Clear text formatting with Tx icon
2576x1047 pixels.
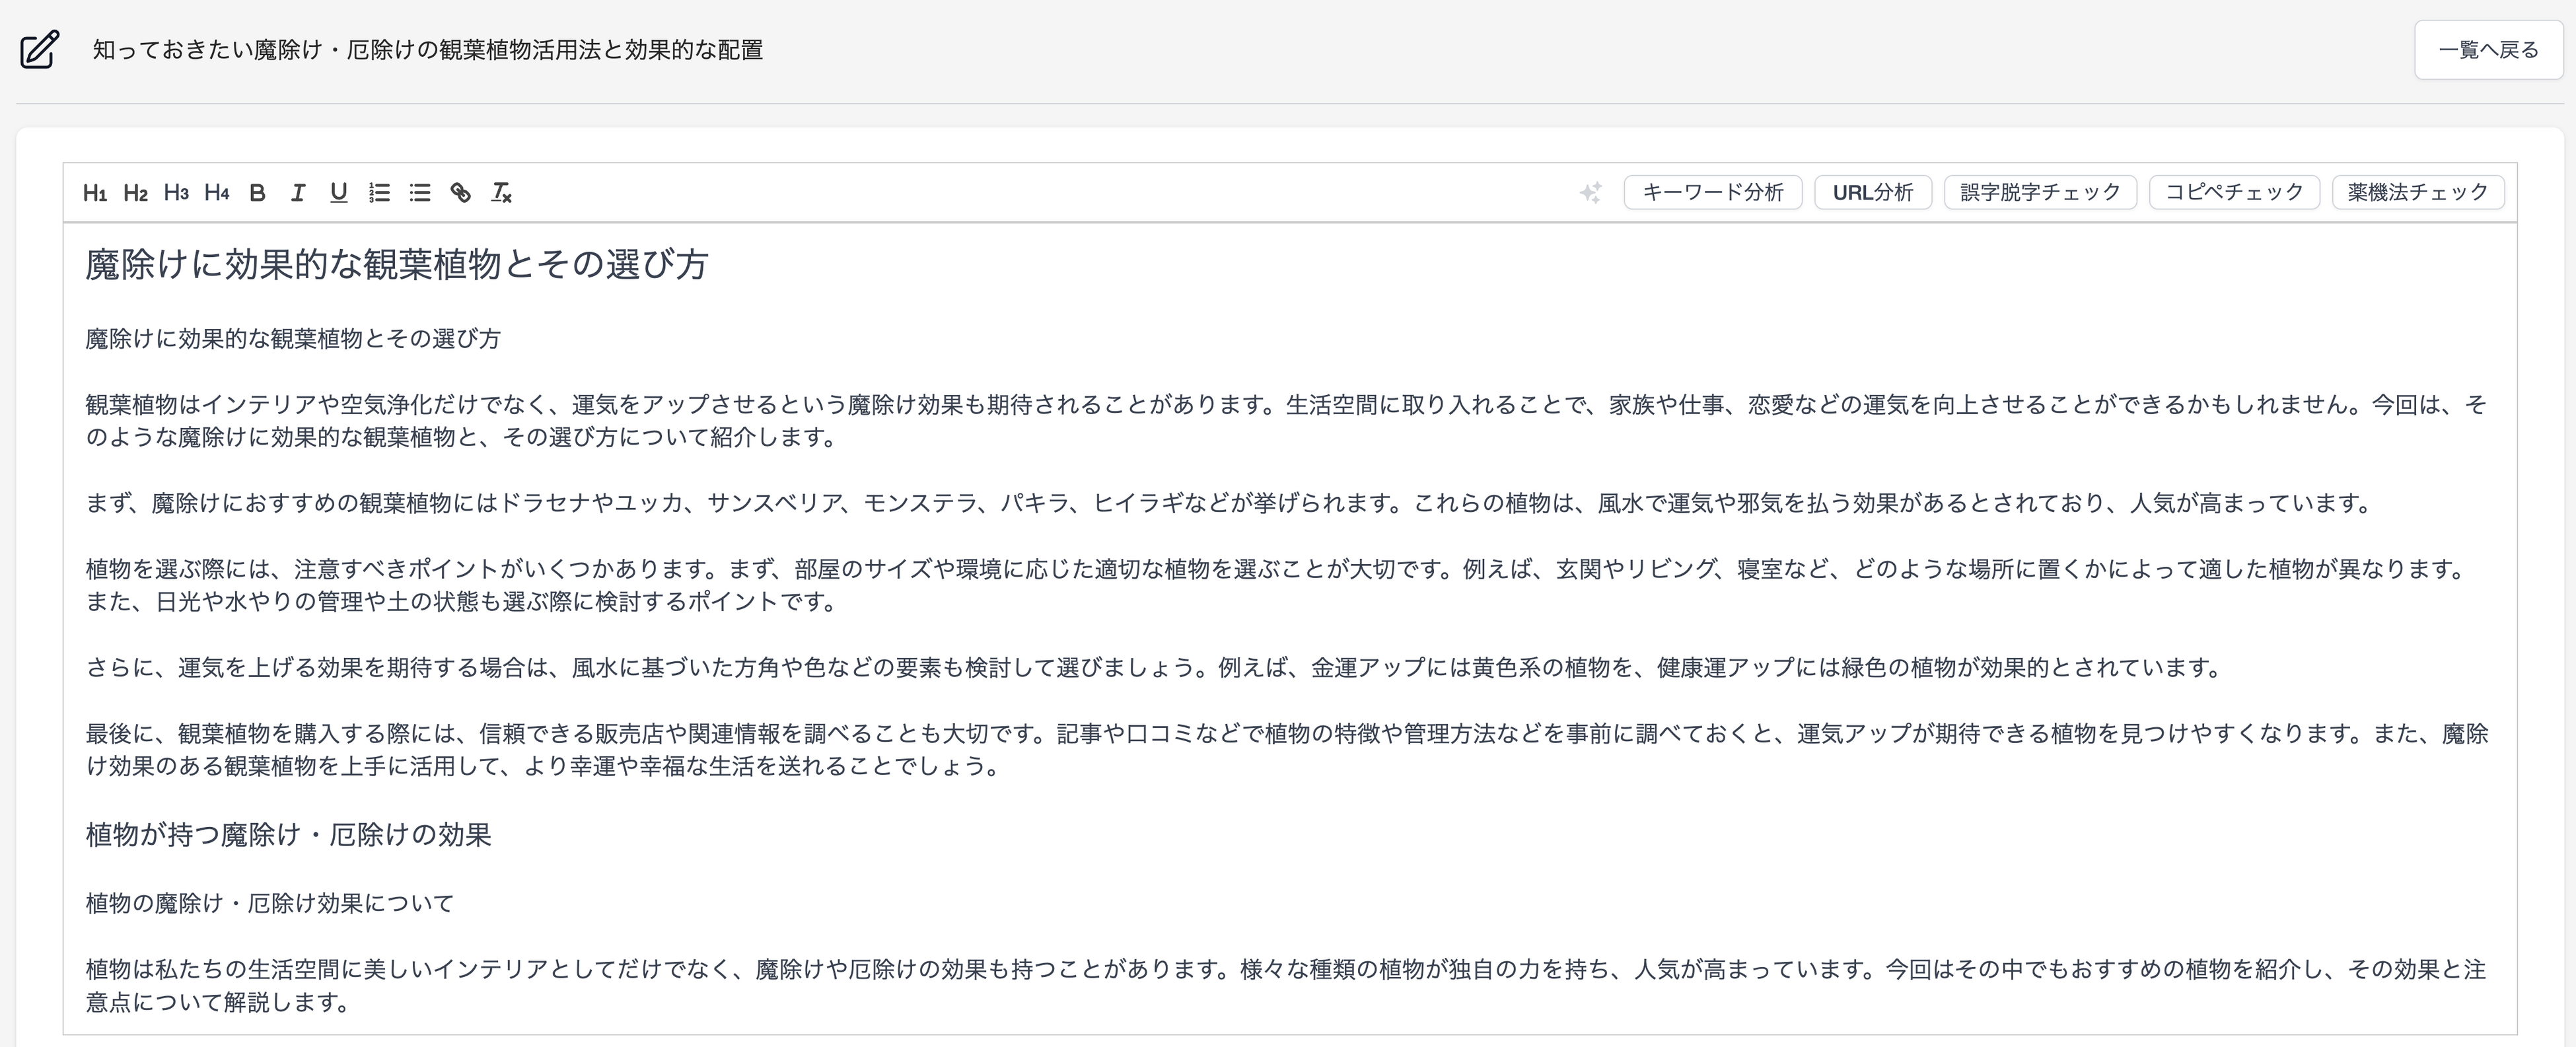point(501,193)
